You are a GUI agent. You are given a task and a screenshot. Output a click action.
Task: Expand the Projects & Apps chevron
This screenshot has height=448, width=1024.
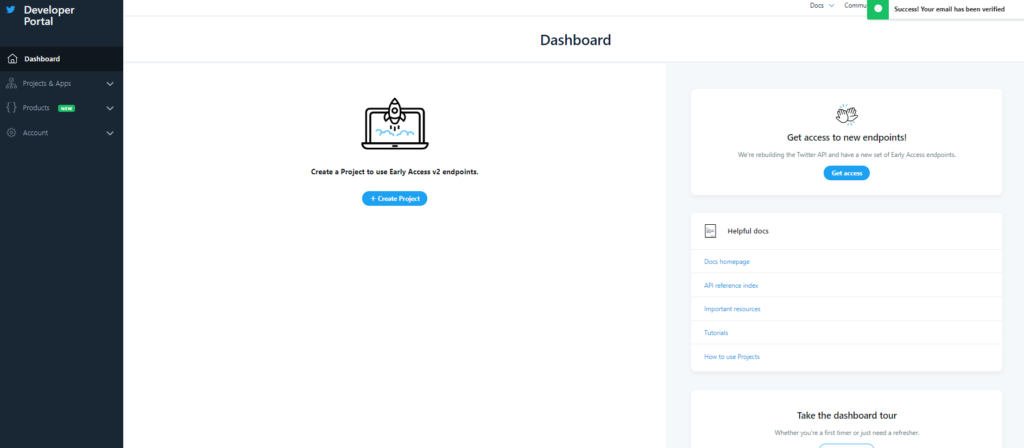pos(110,84)
